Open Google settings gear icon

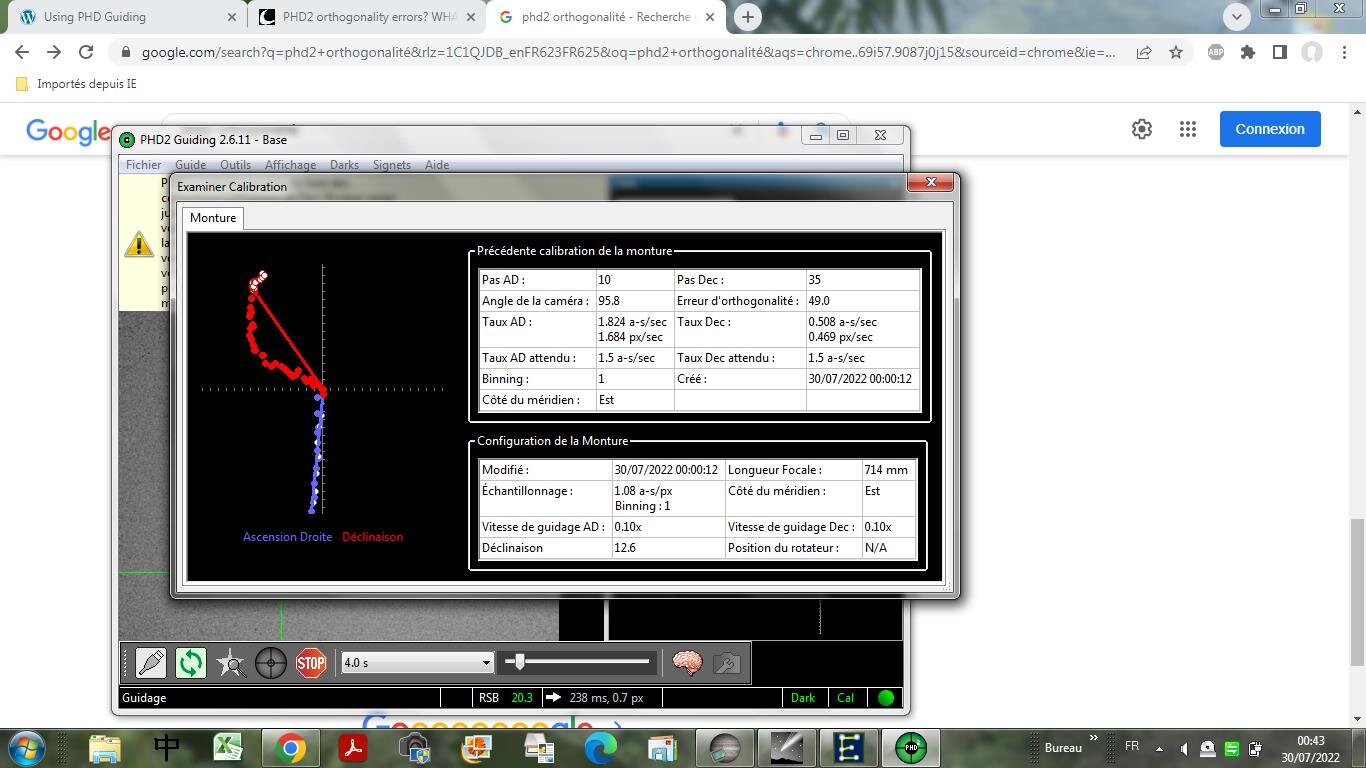pyautogui.click(x=1142, y=129)
